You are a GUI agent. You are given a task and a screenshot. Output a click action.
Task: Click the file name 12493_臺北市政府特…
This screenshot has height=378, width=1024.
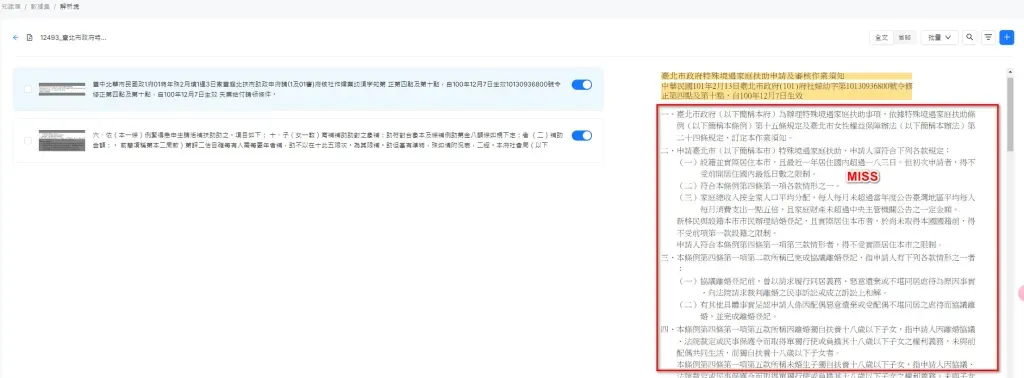[x=73, y=38]
